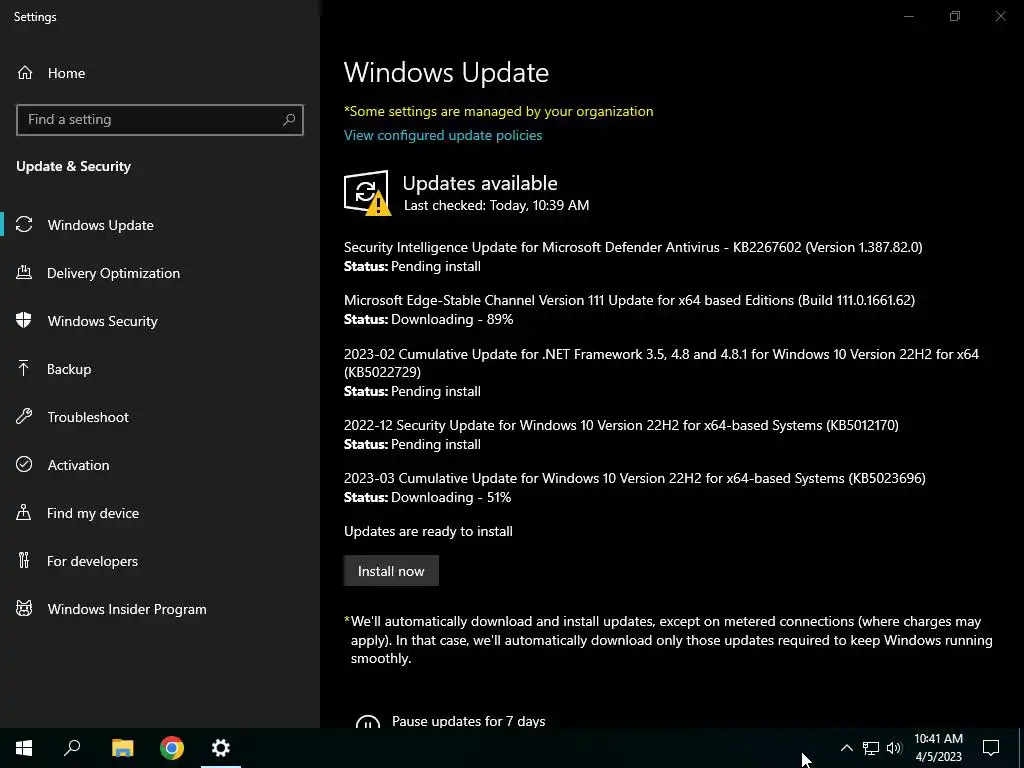
Task: Click the Security Intelligence Update KB2267602 entry
Action: click(633, 256)
